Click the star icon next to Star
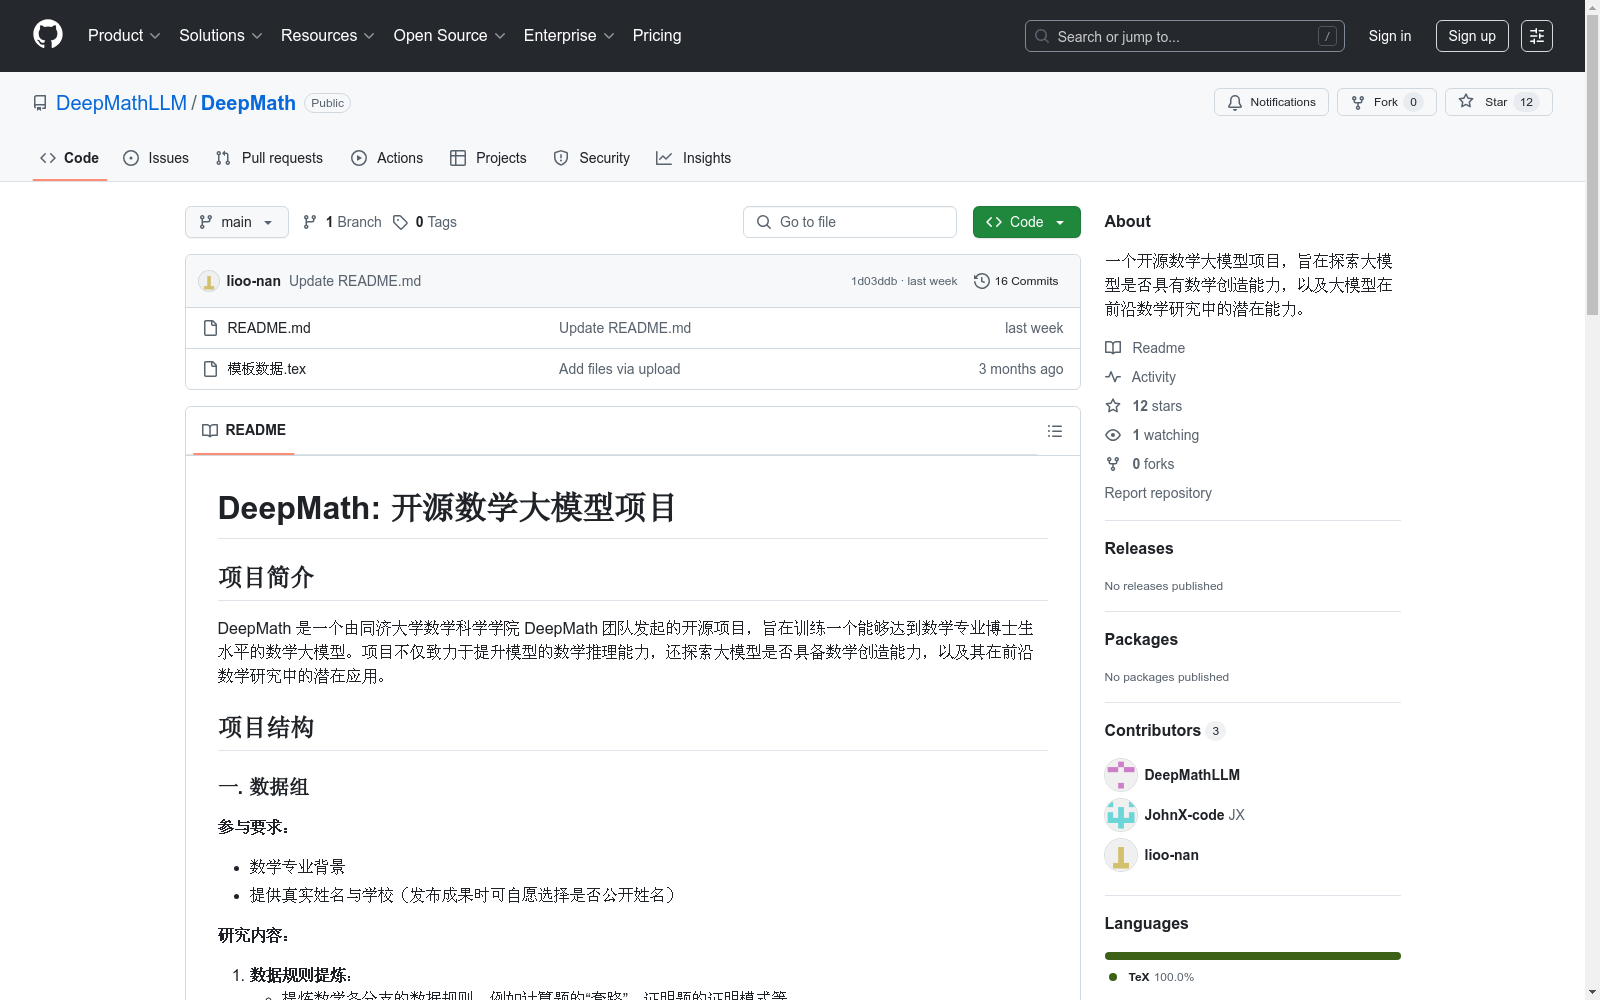Screen dimensions: 1600x1000 coord(1466,101)
